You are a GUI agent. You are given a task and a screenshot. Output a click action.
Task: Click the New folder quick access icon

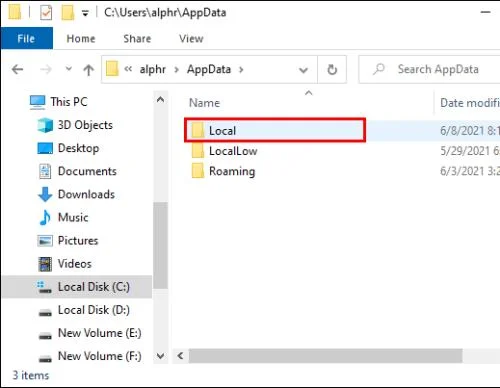pos(68,13)
